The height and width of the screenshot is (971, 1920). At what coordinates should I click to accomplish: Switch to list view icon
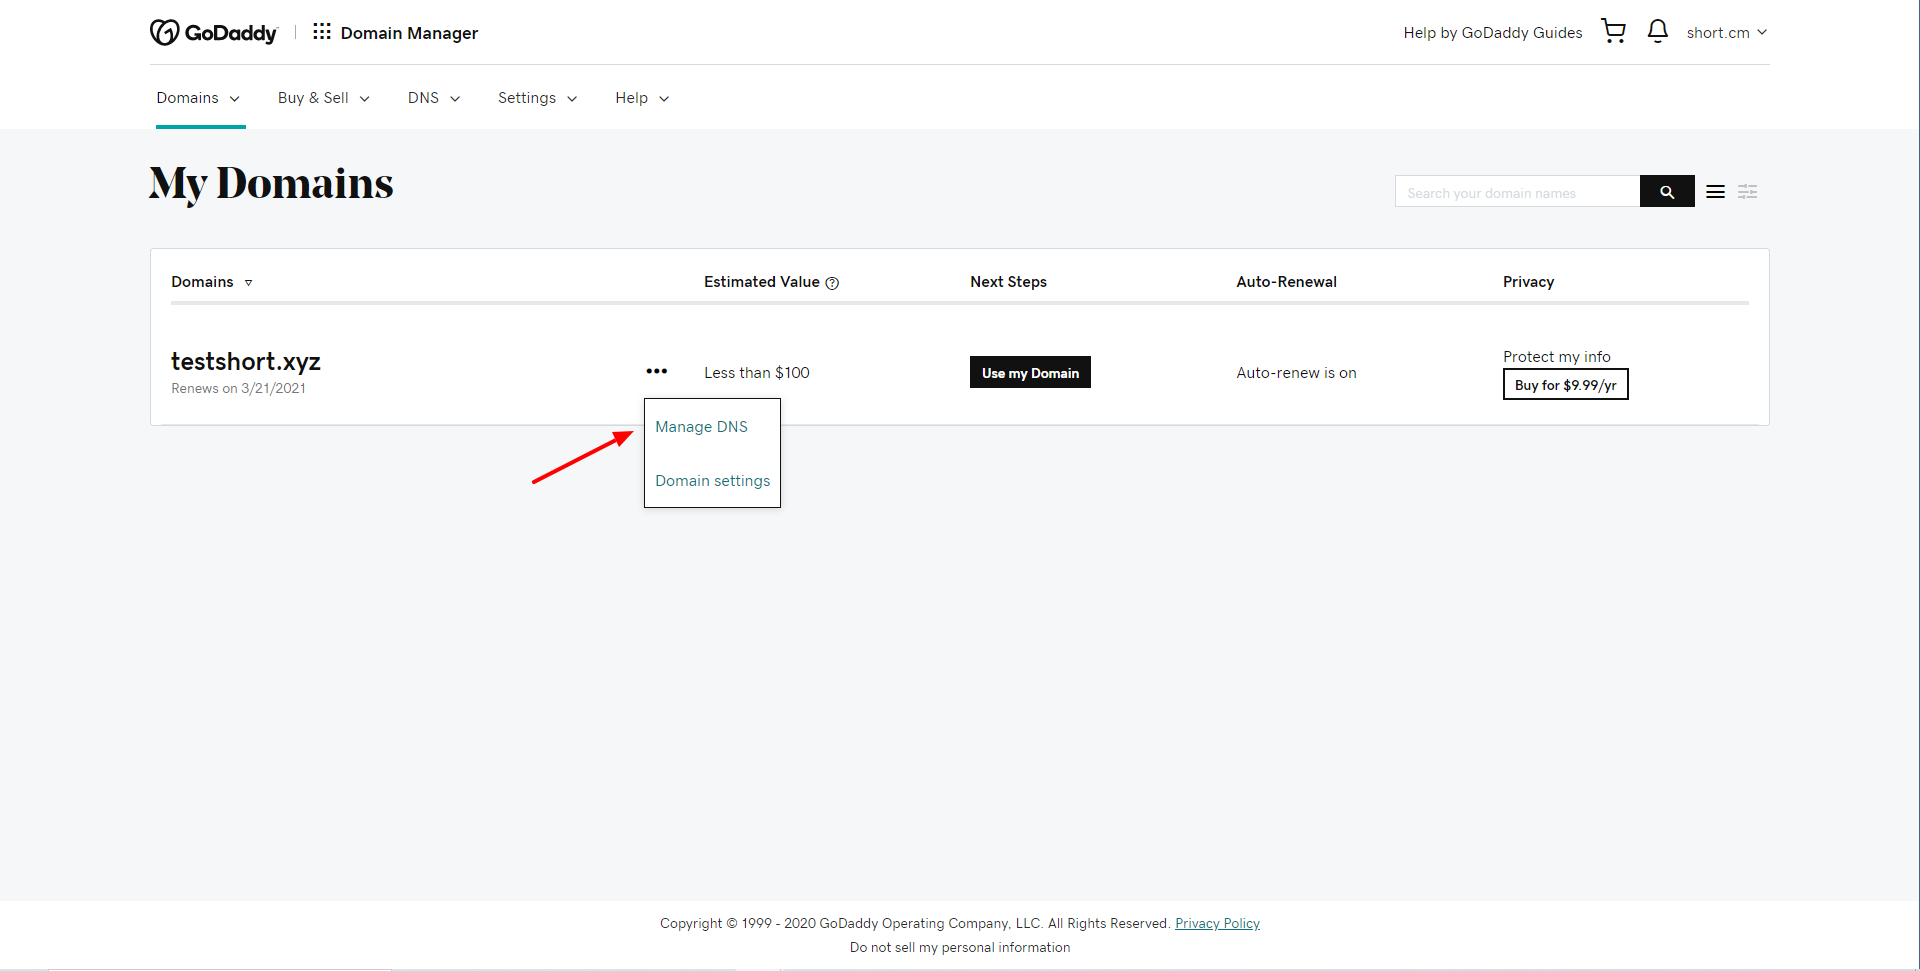(1715, 192)
